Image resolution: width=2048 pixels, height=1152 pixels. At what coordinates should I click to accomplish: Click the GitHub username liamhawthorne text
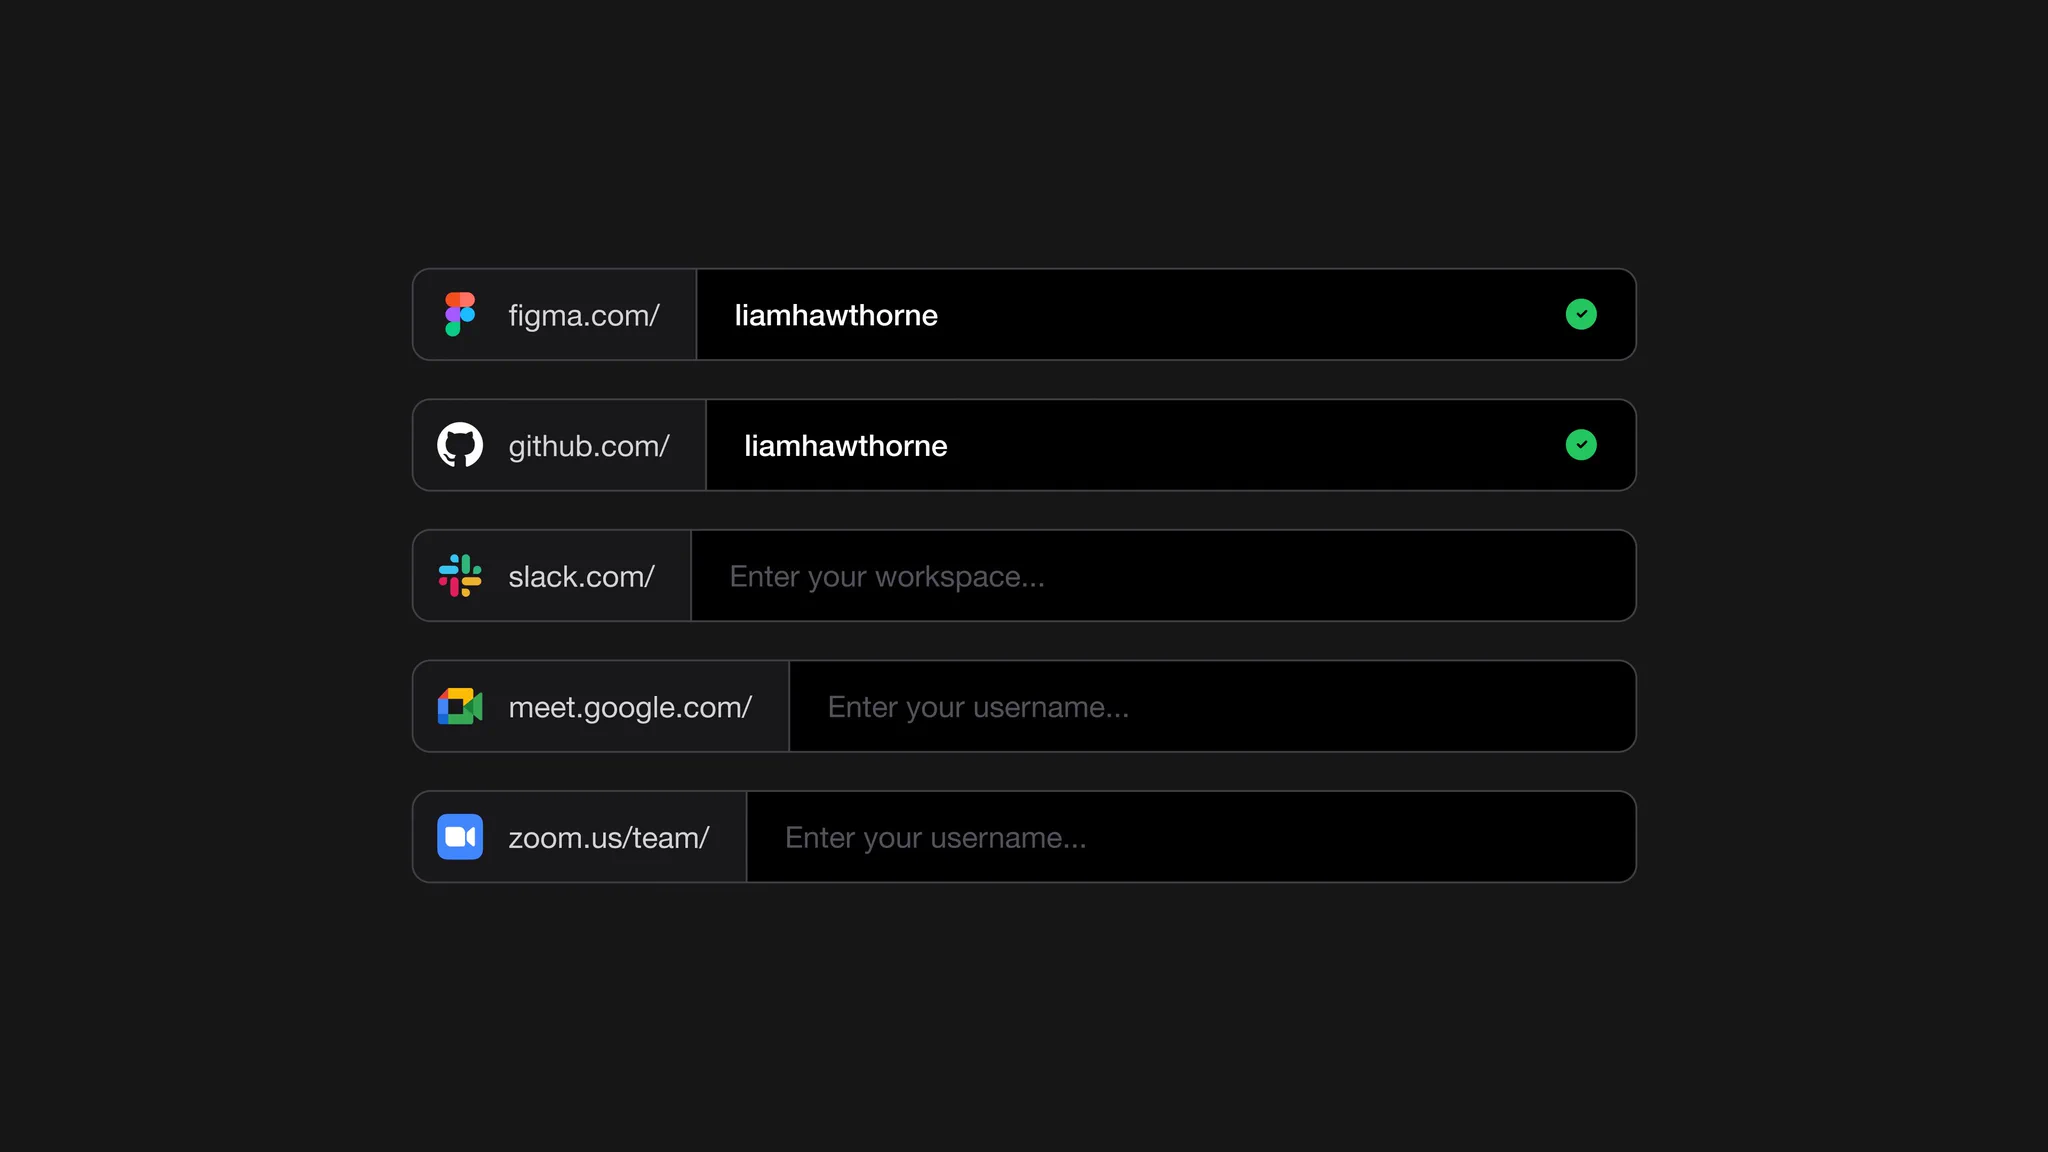click(846, 446)
